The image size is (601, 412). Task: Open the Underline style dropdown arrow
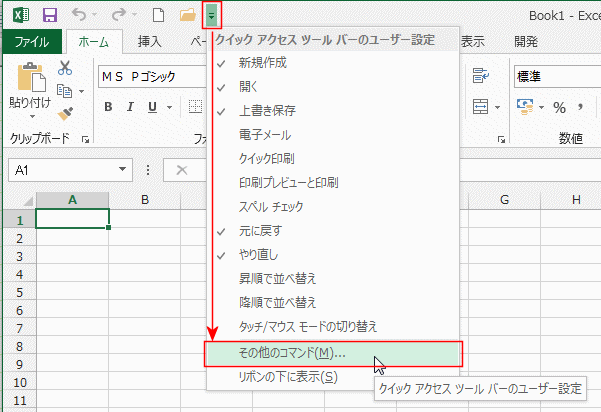[x=169, y=107]
